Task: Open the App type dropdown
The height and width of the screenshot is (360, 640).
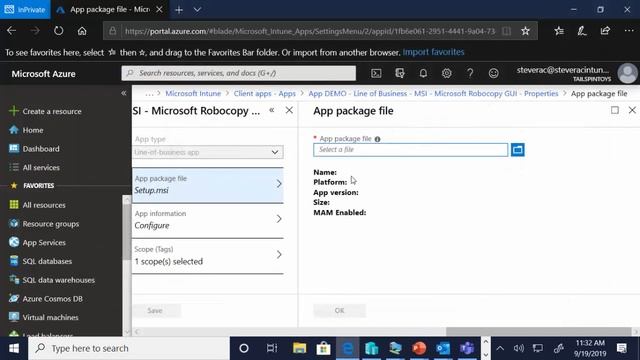Action: [208, 152]
